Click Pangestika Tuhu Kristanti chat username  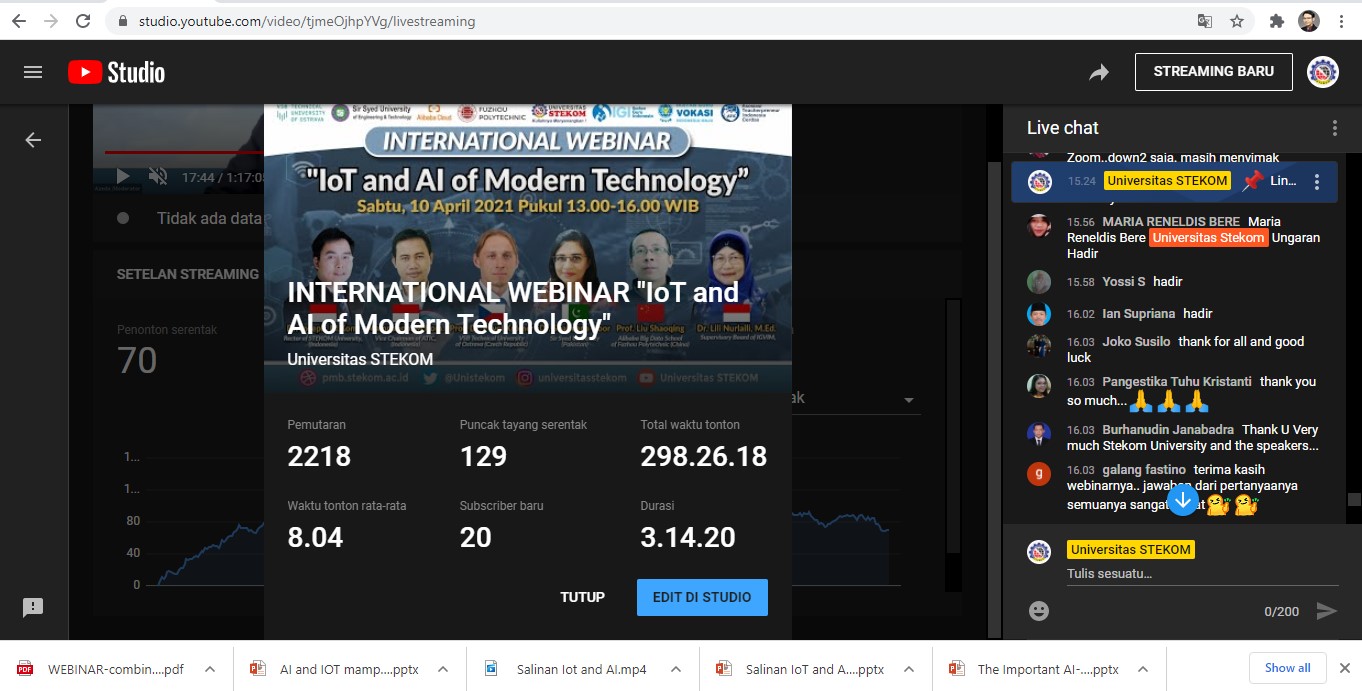point(1177,382)
